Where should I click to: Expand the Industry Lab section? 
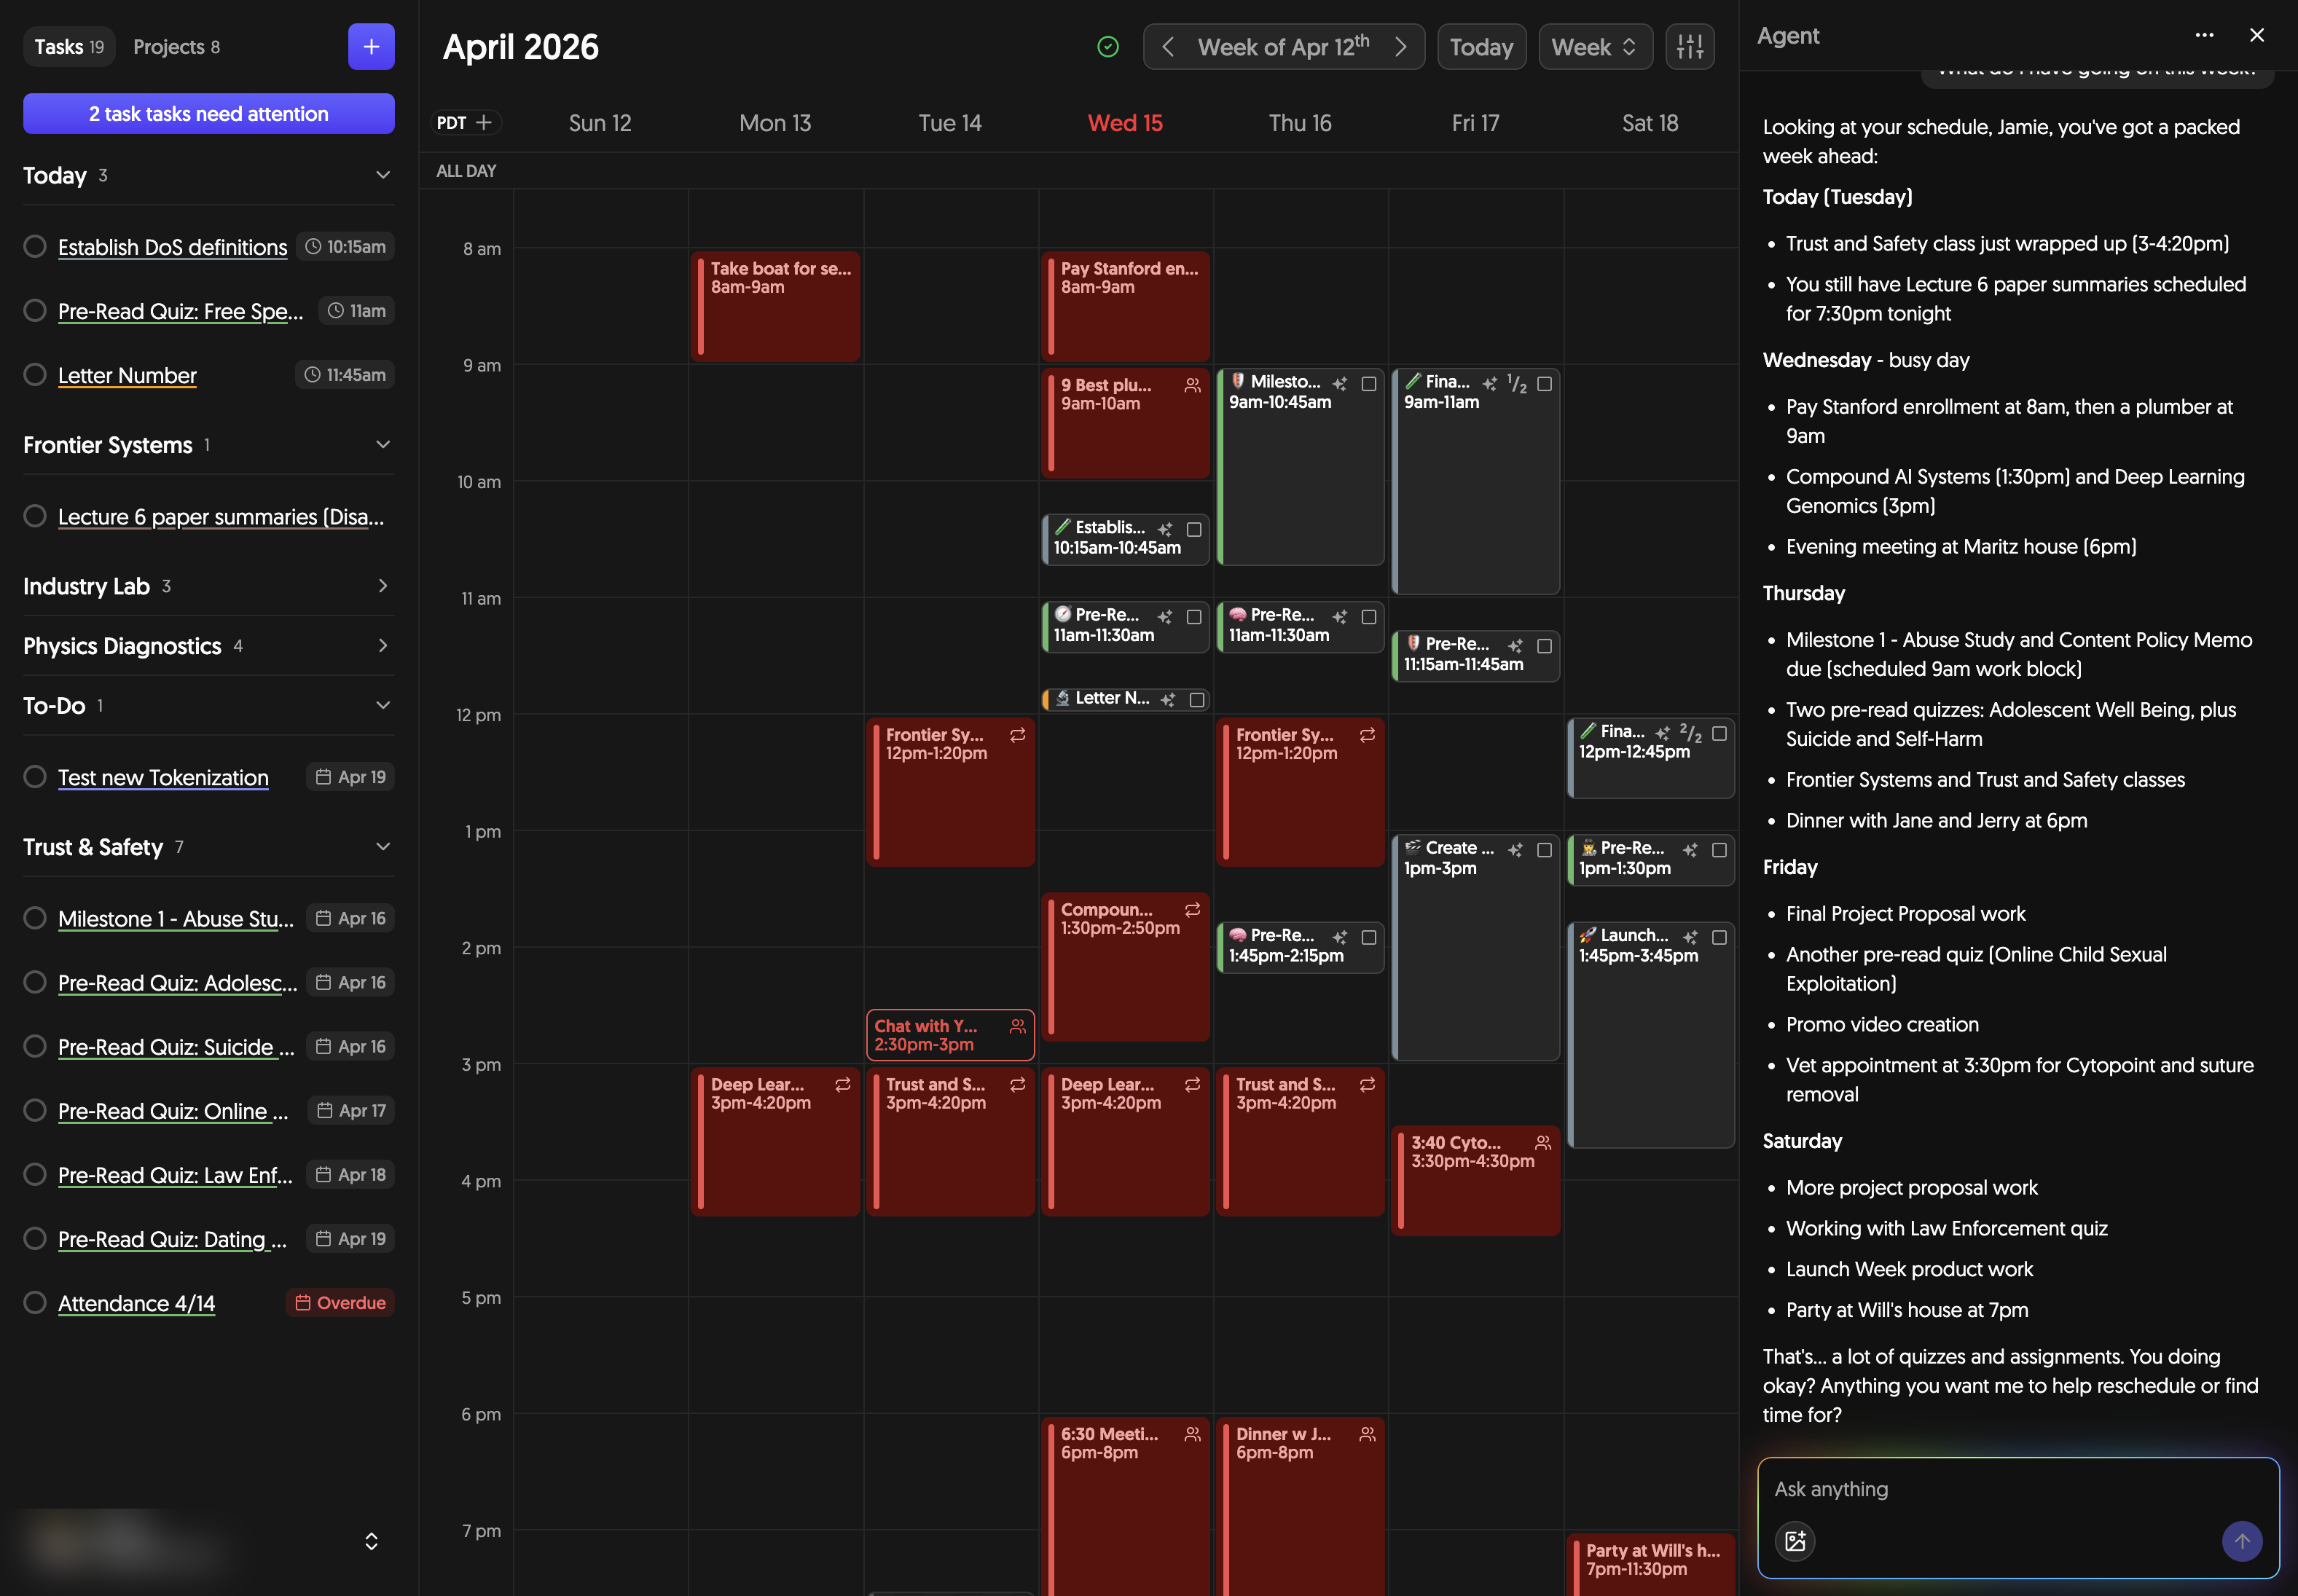coord(382,586)
